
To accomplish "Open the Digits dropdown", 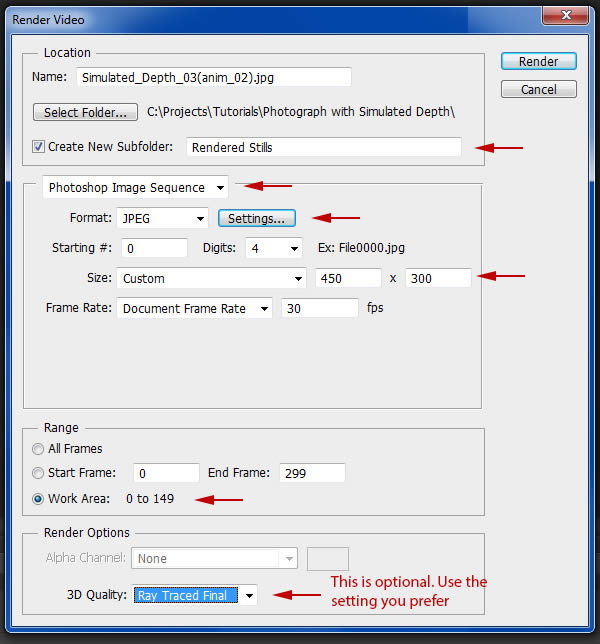I will [x=274, y=248].
